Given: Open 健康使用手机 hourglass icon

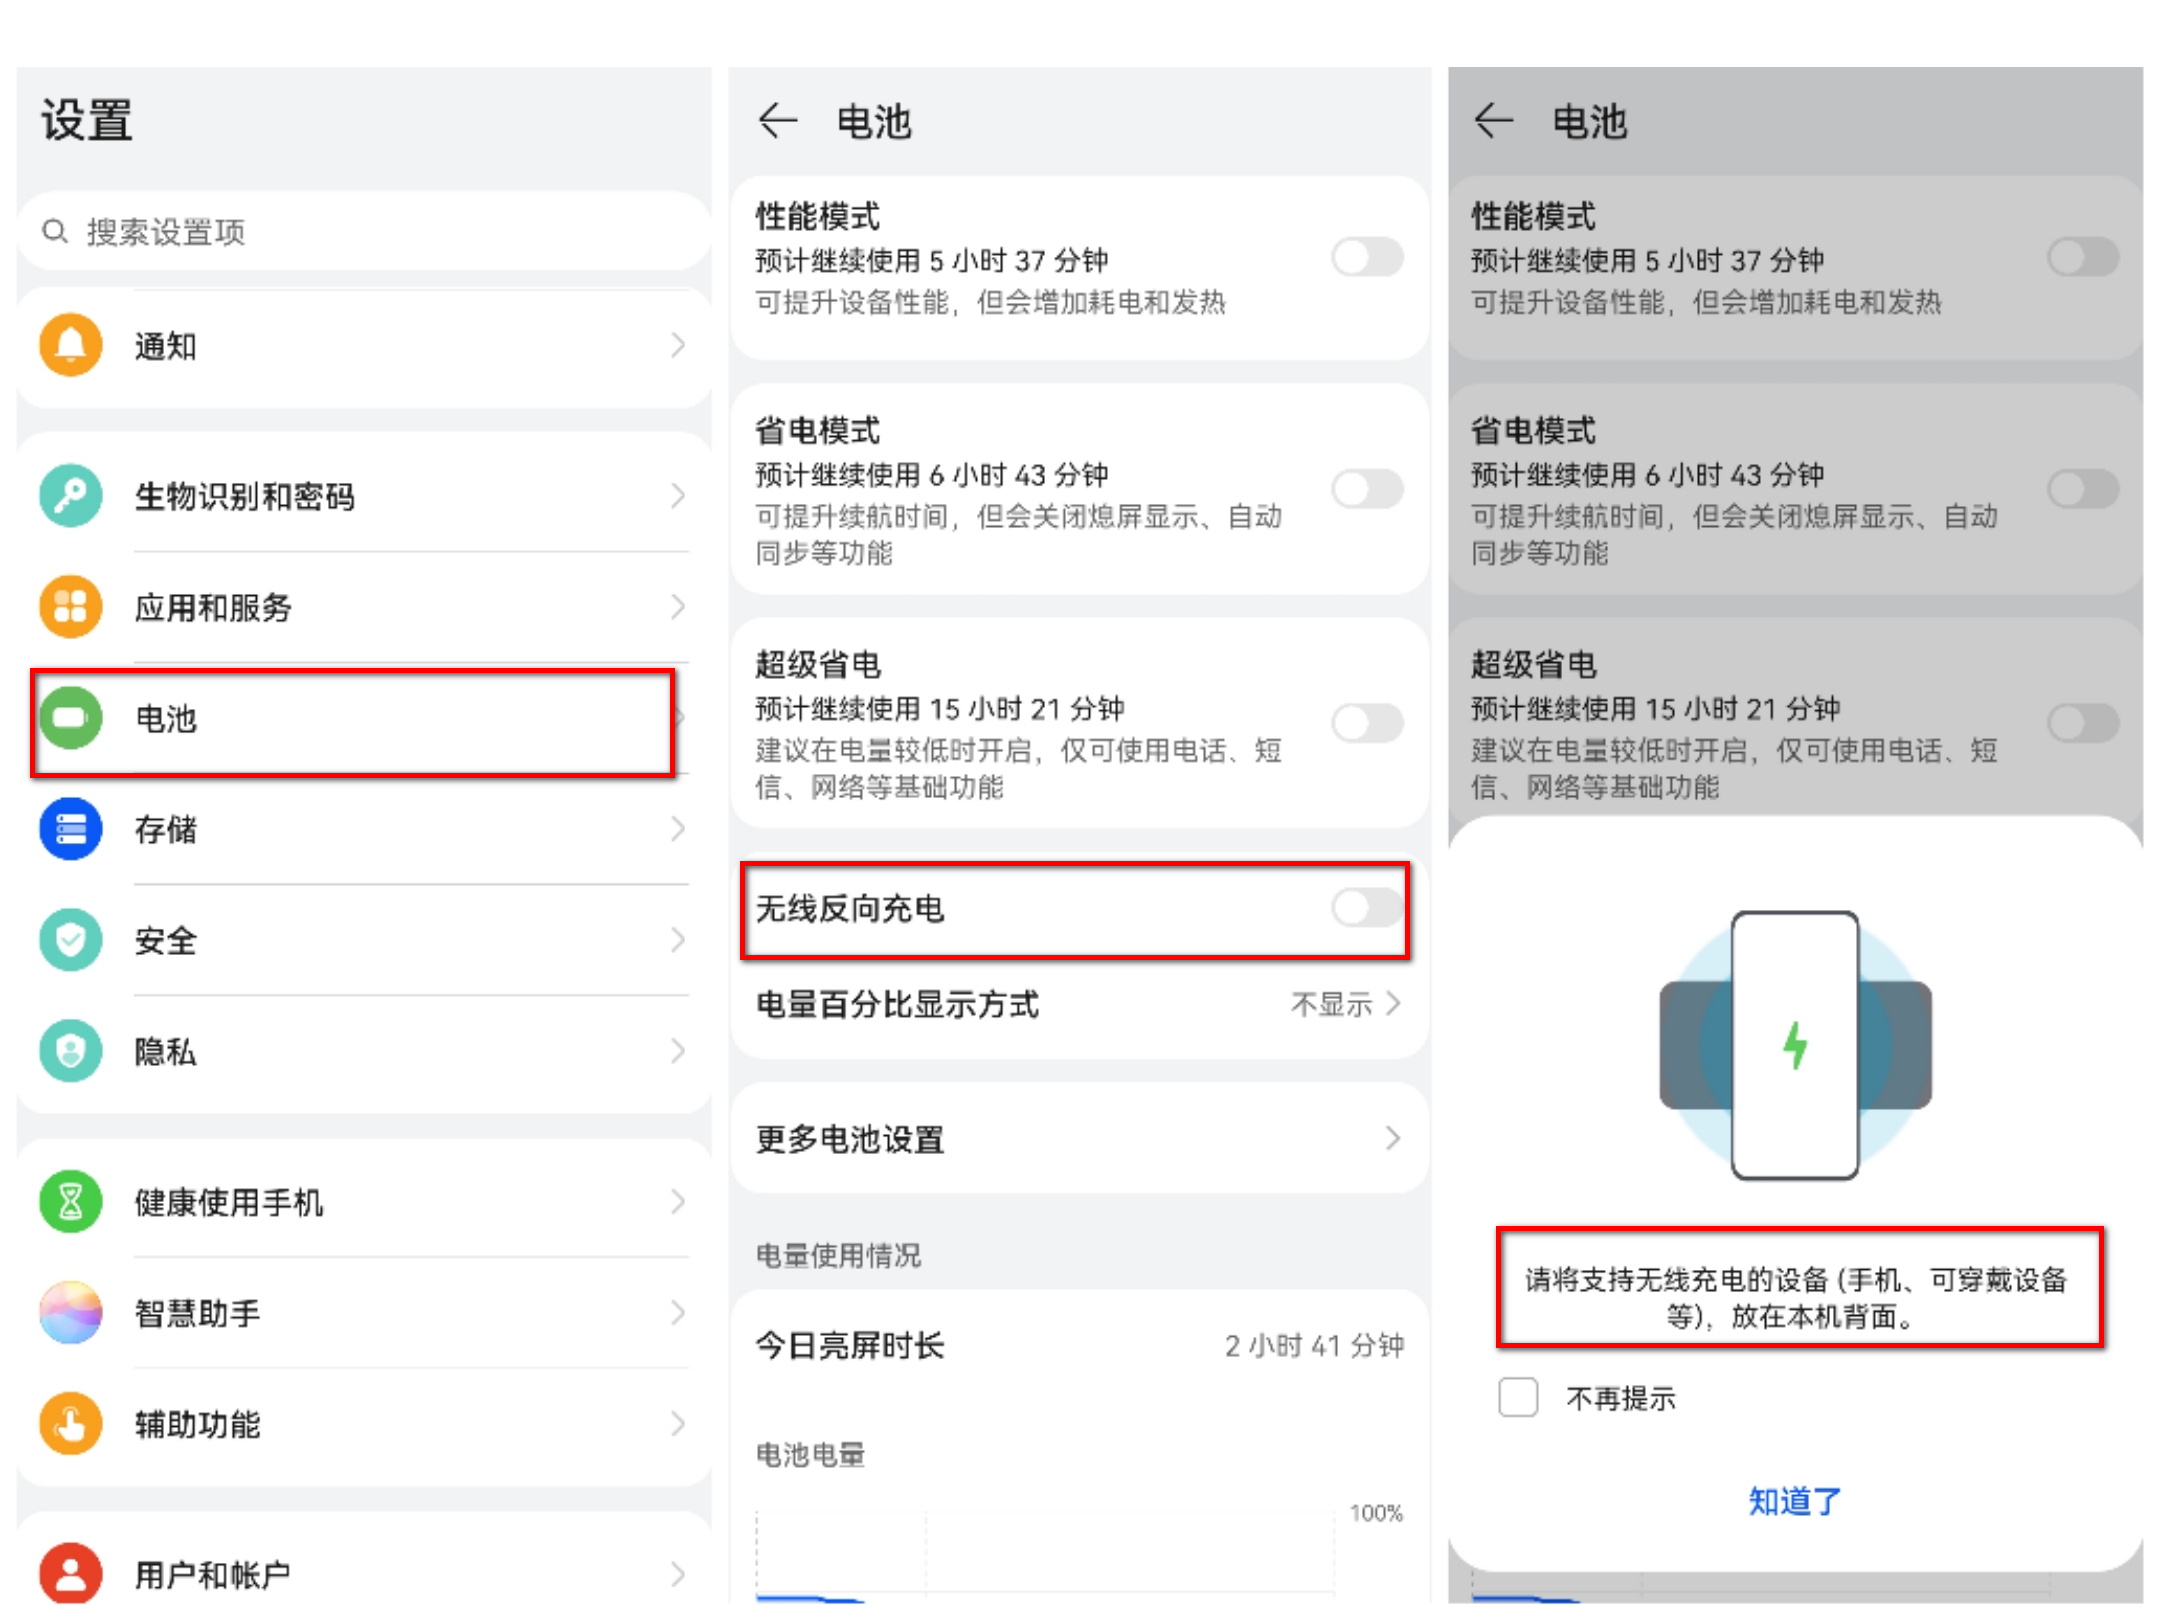Looking at the screenshot, I should tap(70, 1202).
